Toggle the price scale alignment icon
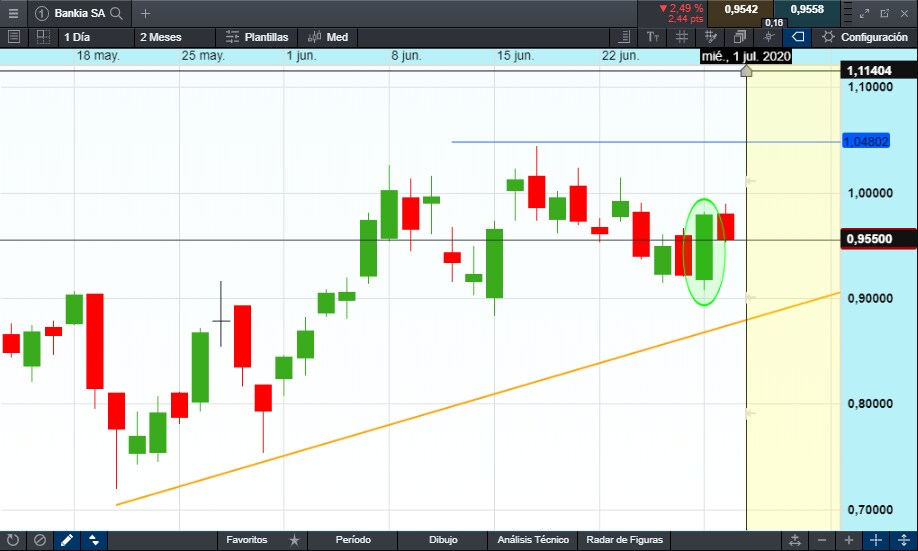This screenshot has width=918, height=551. (x=624, y=37)
